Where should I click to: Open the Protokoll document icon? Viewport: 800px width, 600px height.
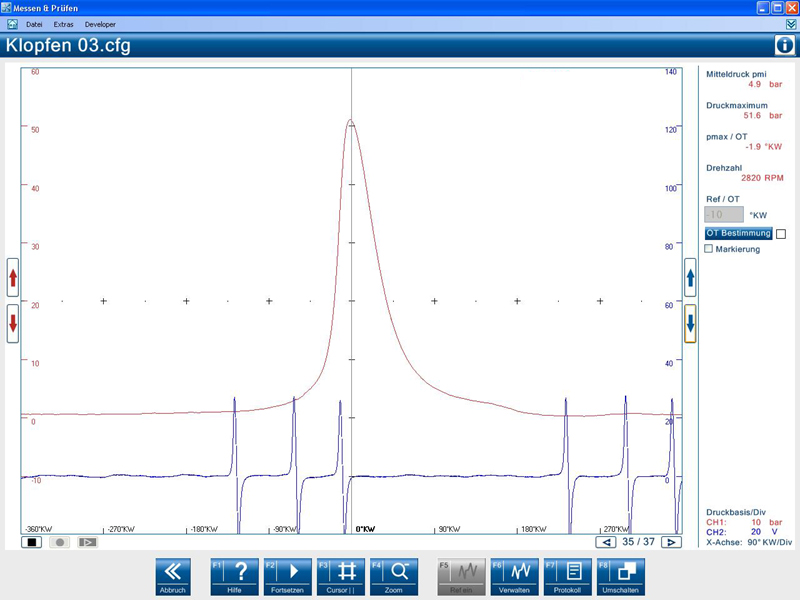(568, 576)
